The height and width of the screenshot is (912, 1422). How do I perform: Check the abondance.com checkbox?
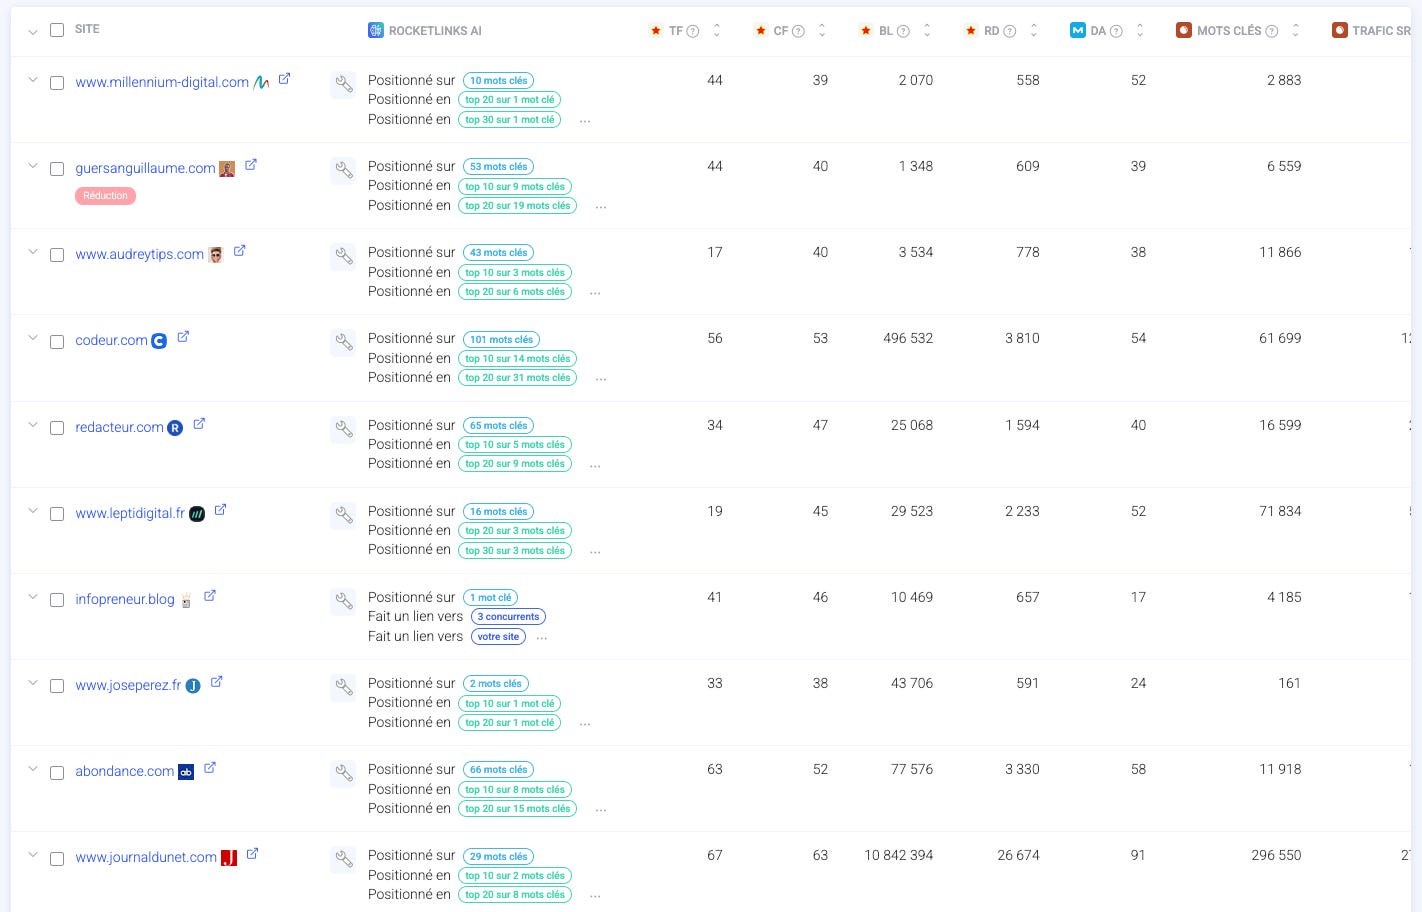57,773
